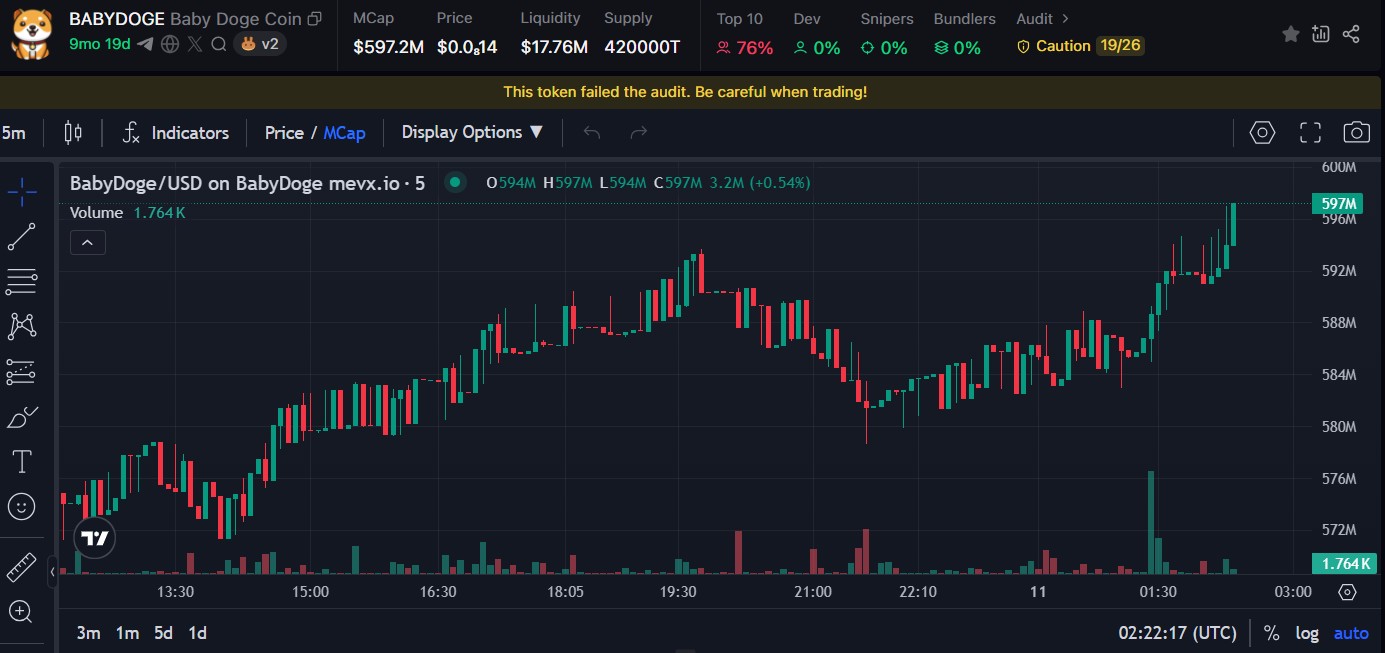
Task: Click the 9mo 19d token age
Action: point(100,44)
